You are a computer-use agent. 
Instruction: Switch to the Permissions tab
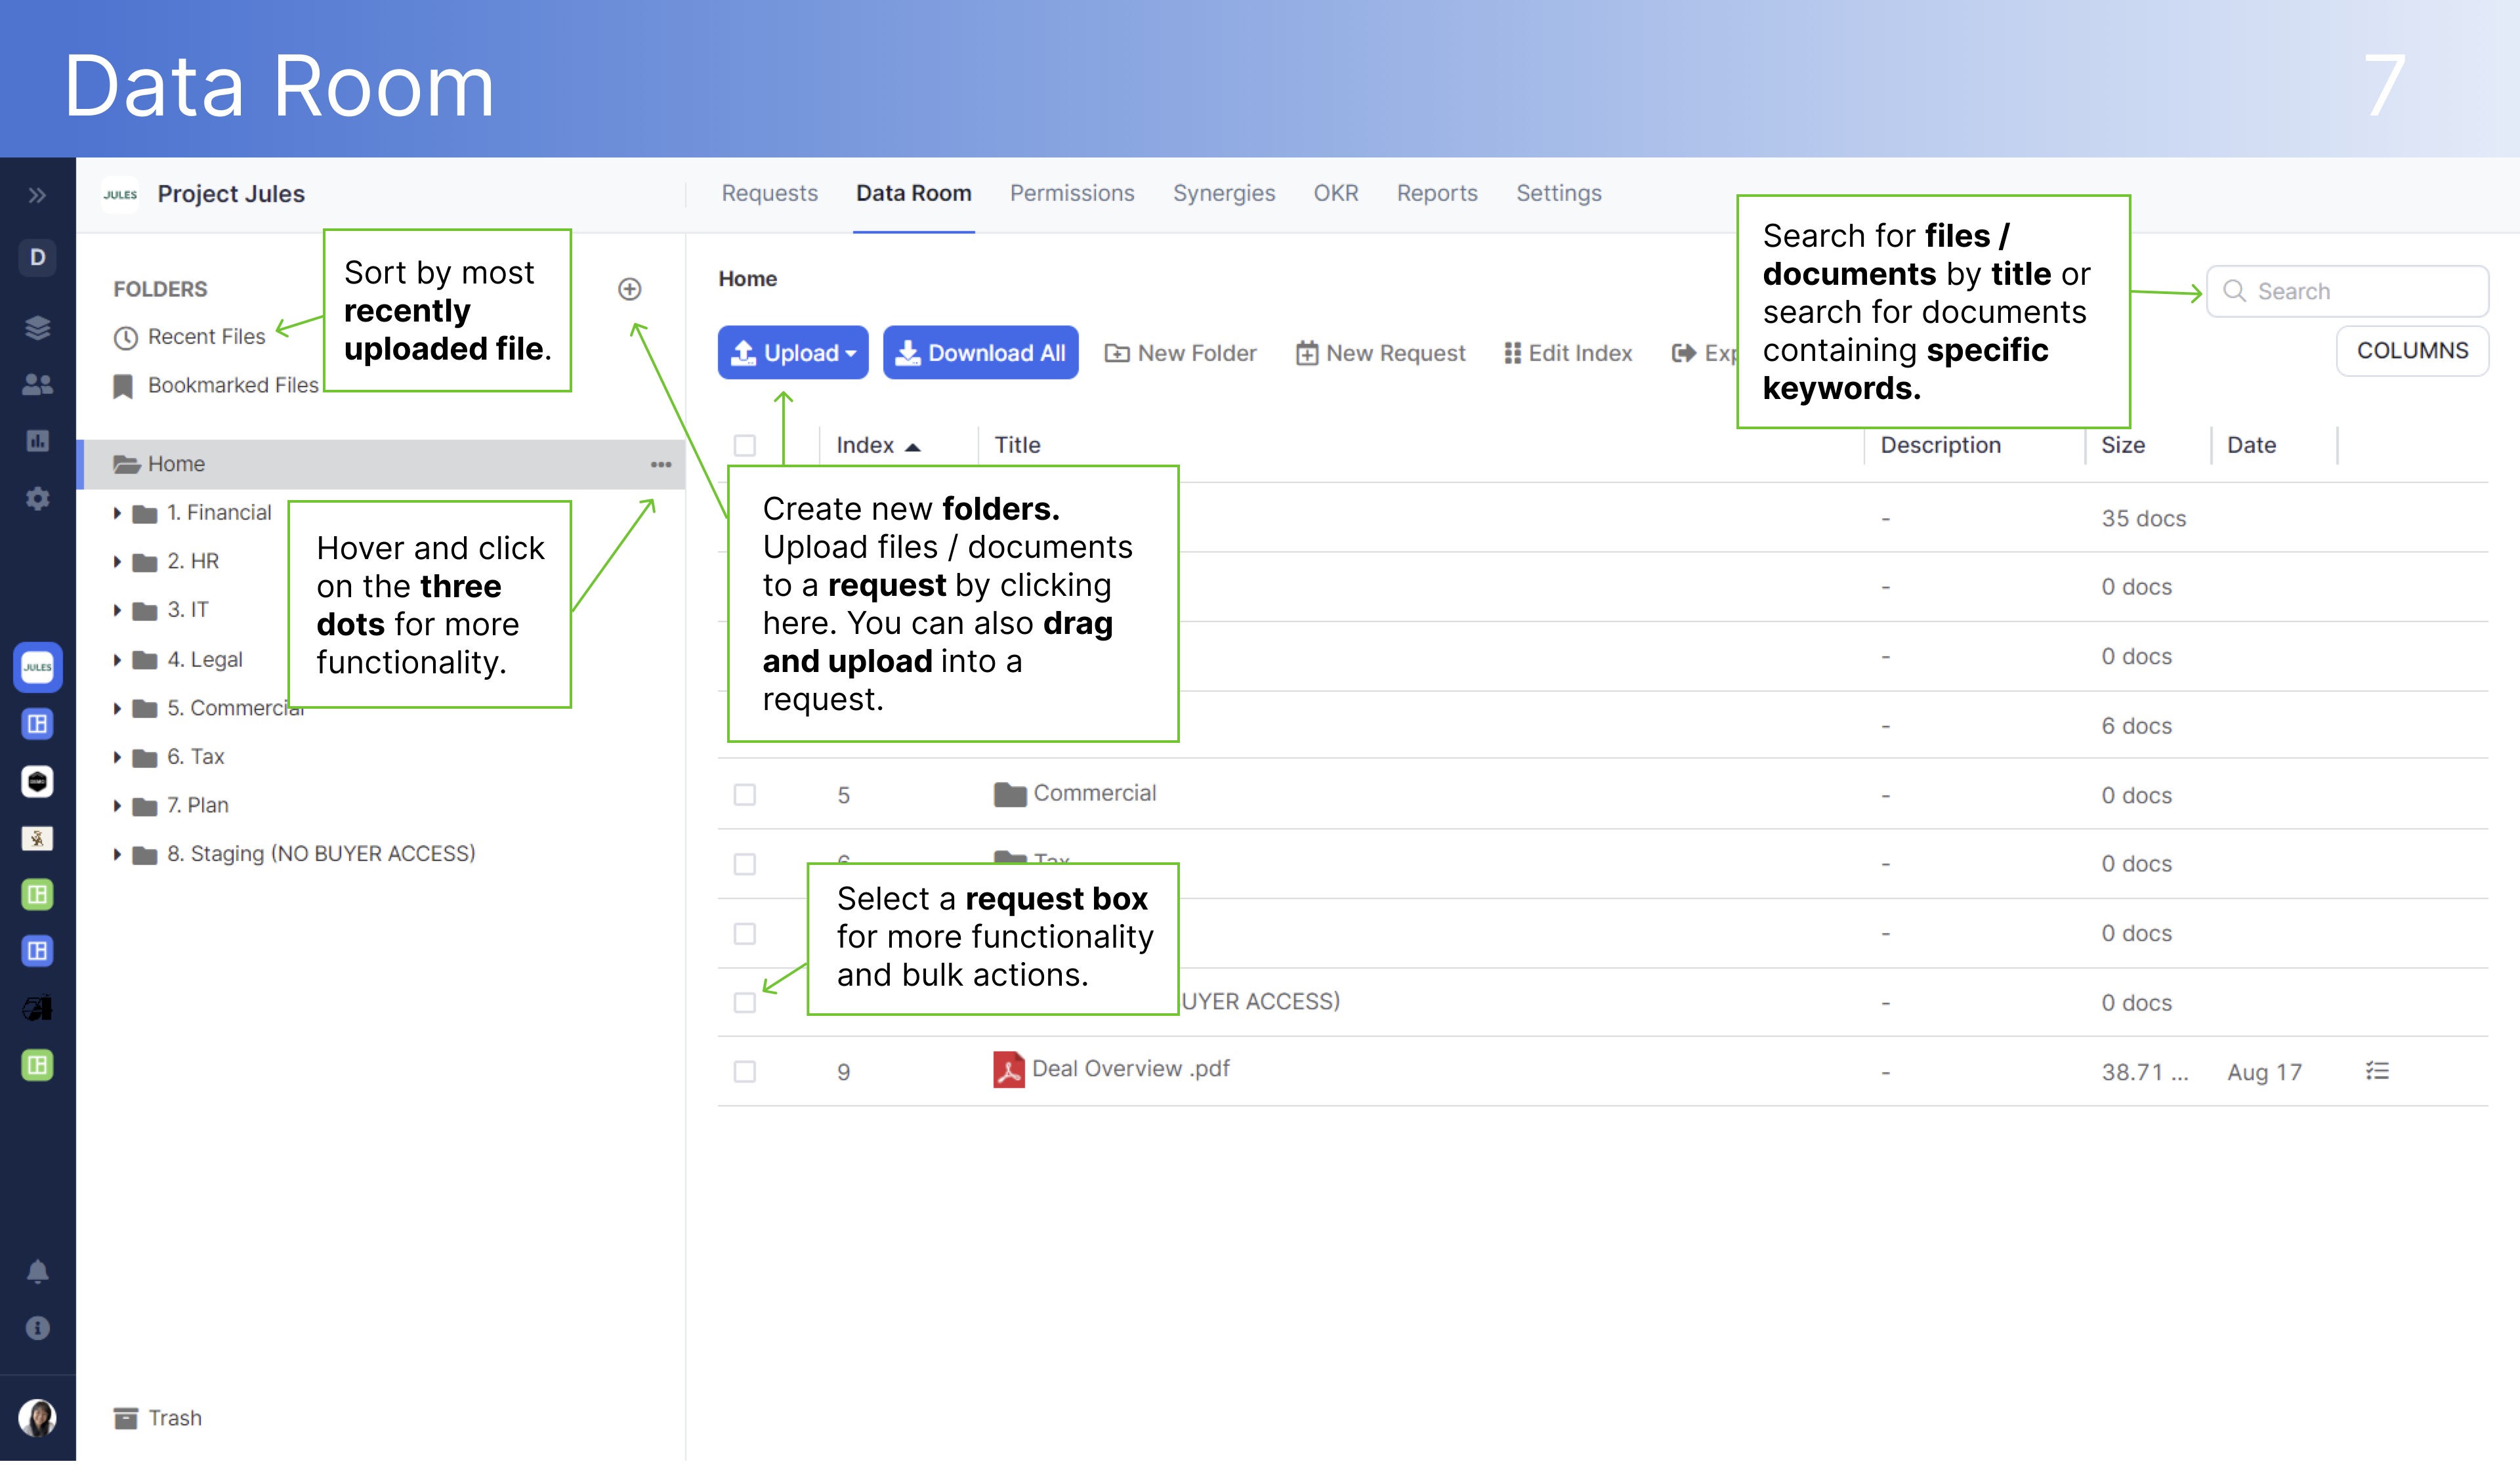[x=1071, y=193]
